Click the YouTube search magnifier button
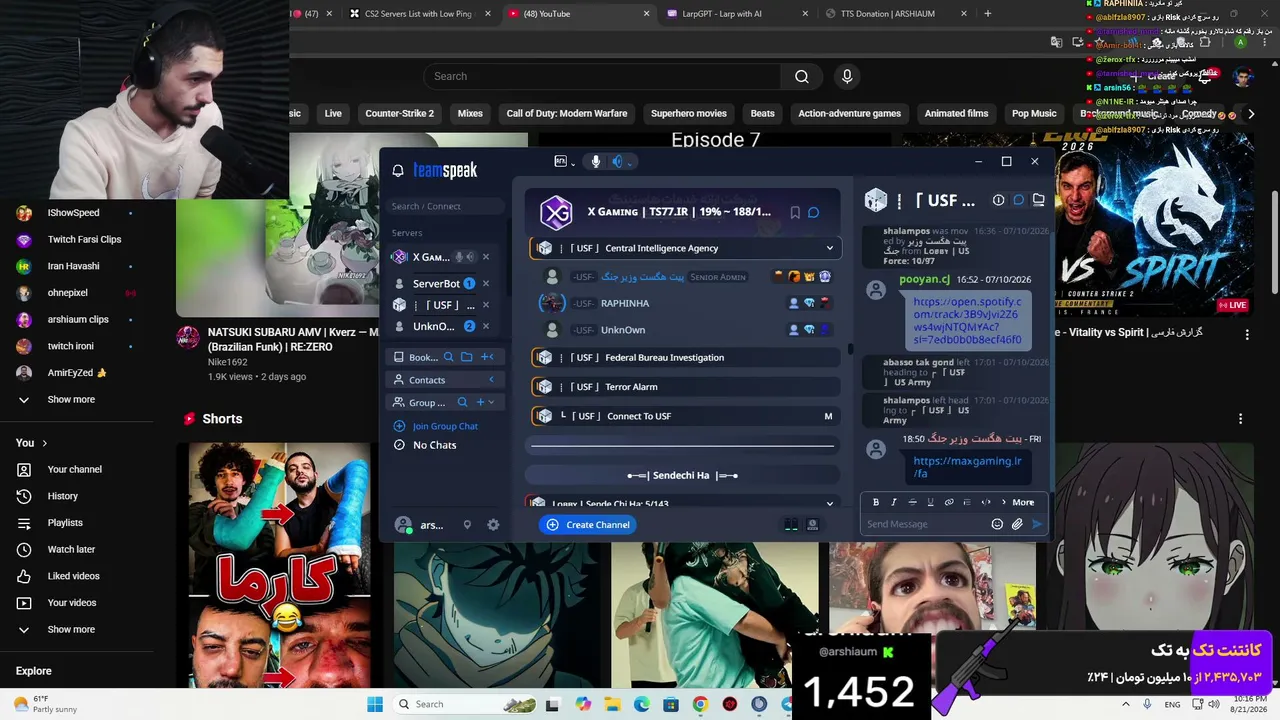The height and width of the screenshot is (720, 1280). [x=802, y=77]
